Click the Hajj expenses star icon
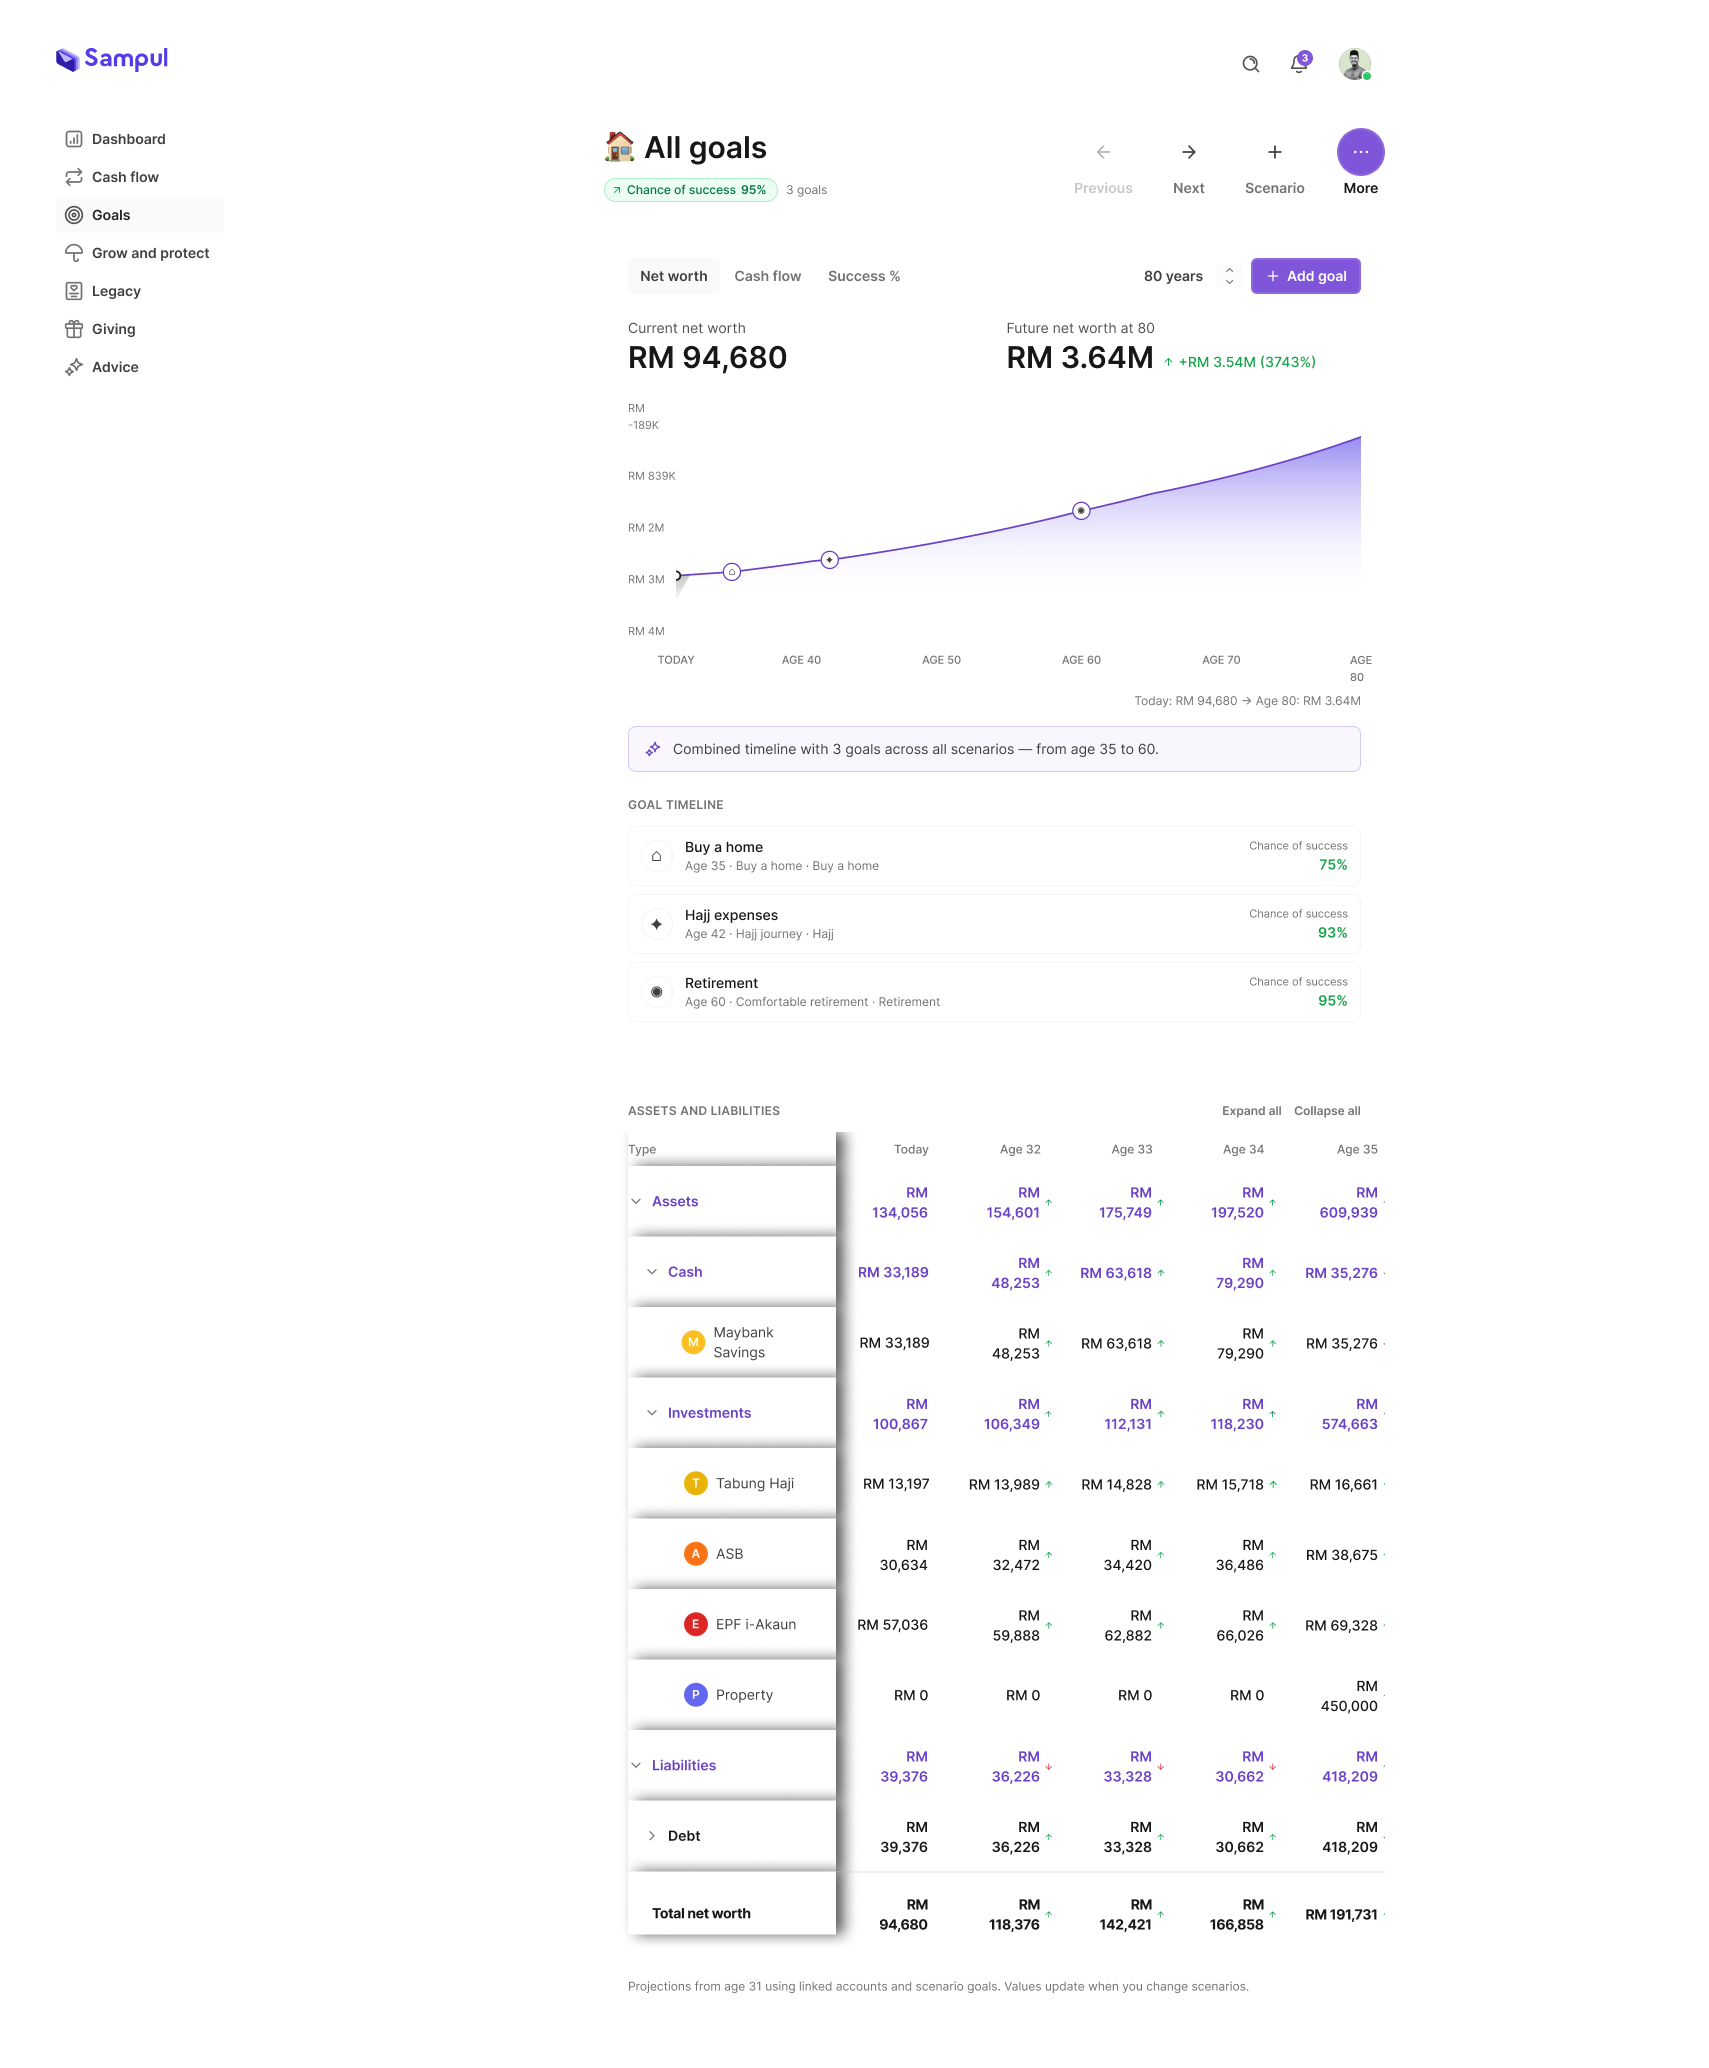The height and width of the screenshot is (2068, 1709). coord(656,924)
